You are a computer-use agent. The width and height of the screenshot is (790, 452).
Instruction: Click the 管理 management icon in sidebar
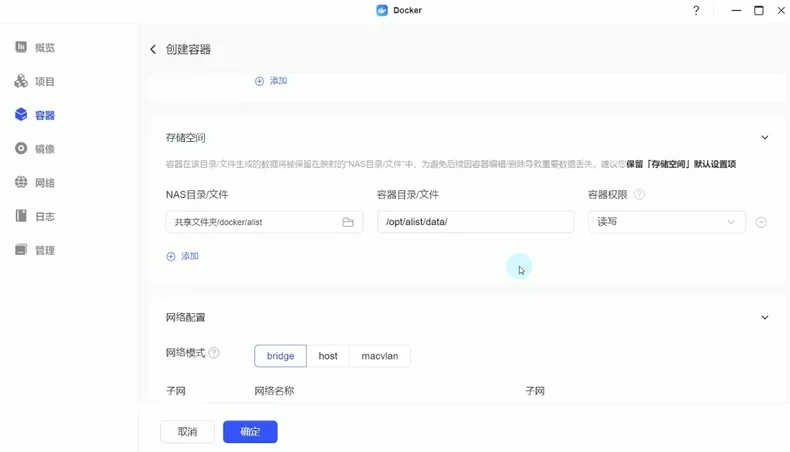tap(21, 250)
